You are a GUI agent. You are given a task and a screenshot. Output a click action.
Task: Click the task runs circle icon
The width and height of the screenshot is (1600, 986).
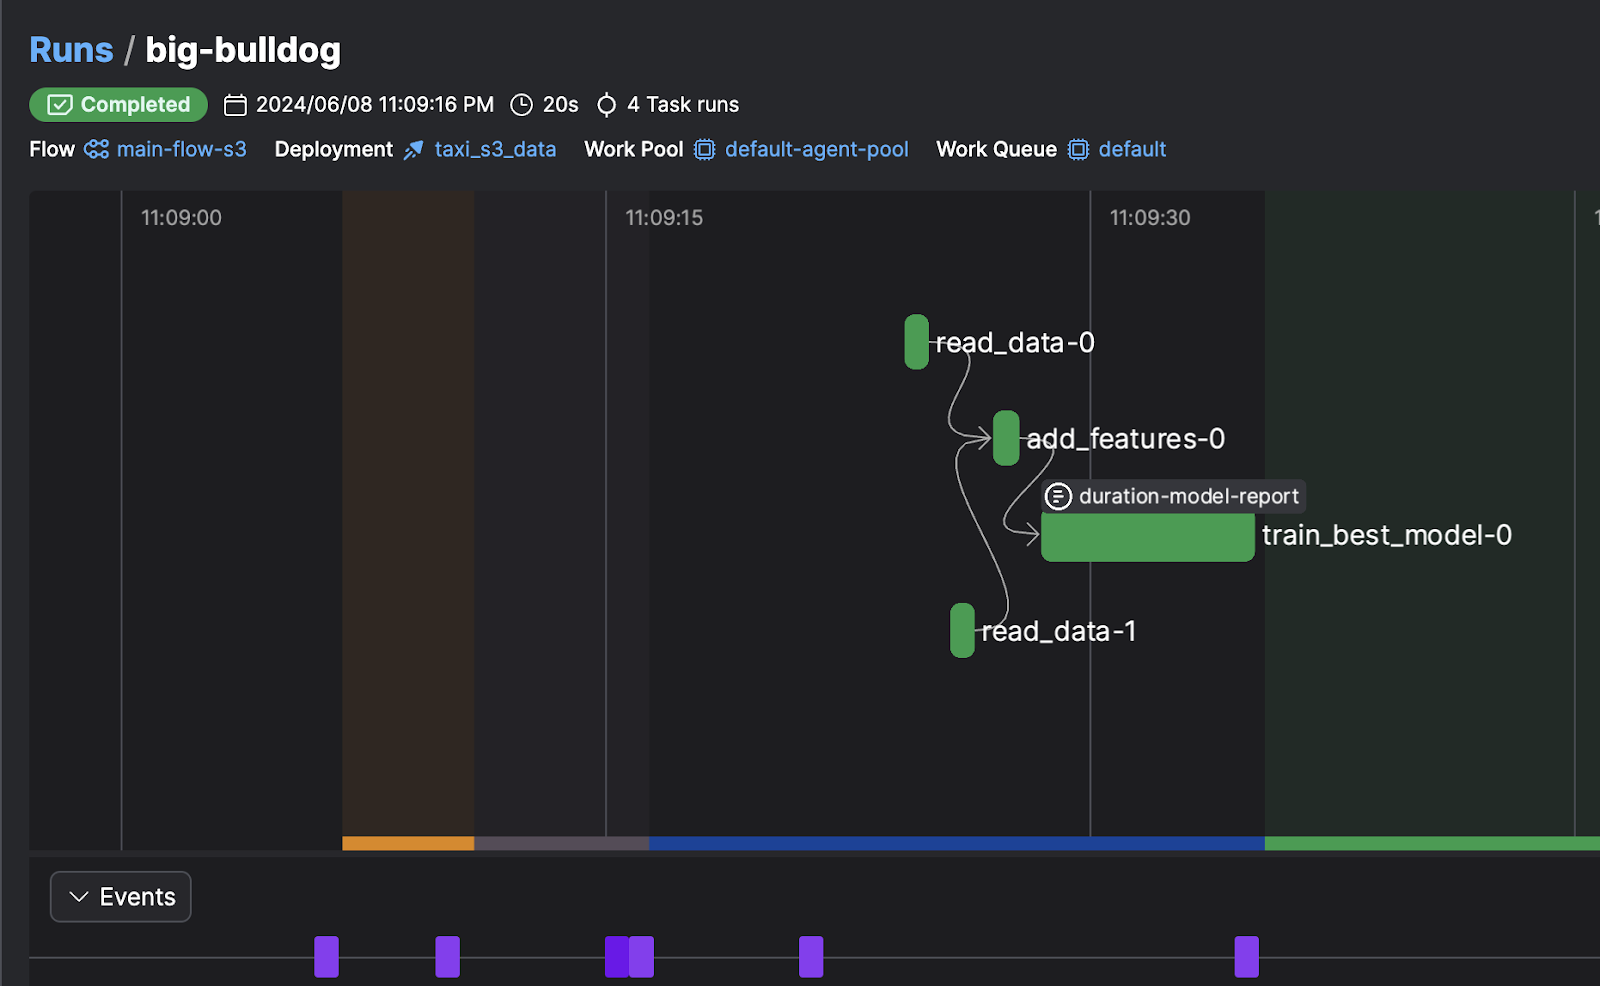pos(606,105)
